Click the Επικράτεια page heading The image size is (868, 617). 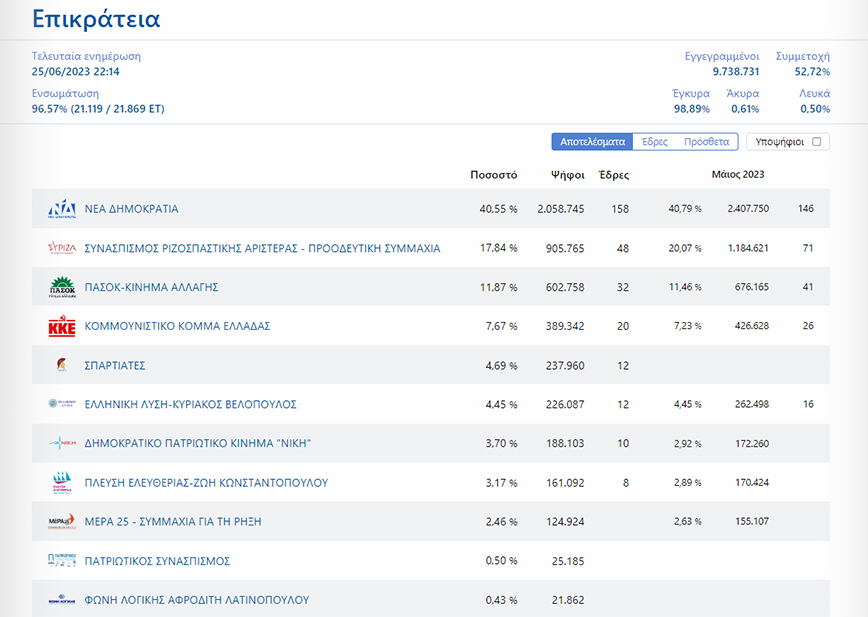pyautogui.click(x=96, y=19)
